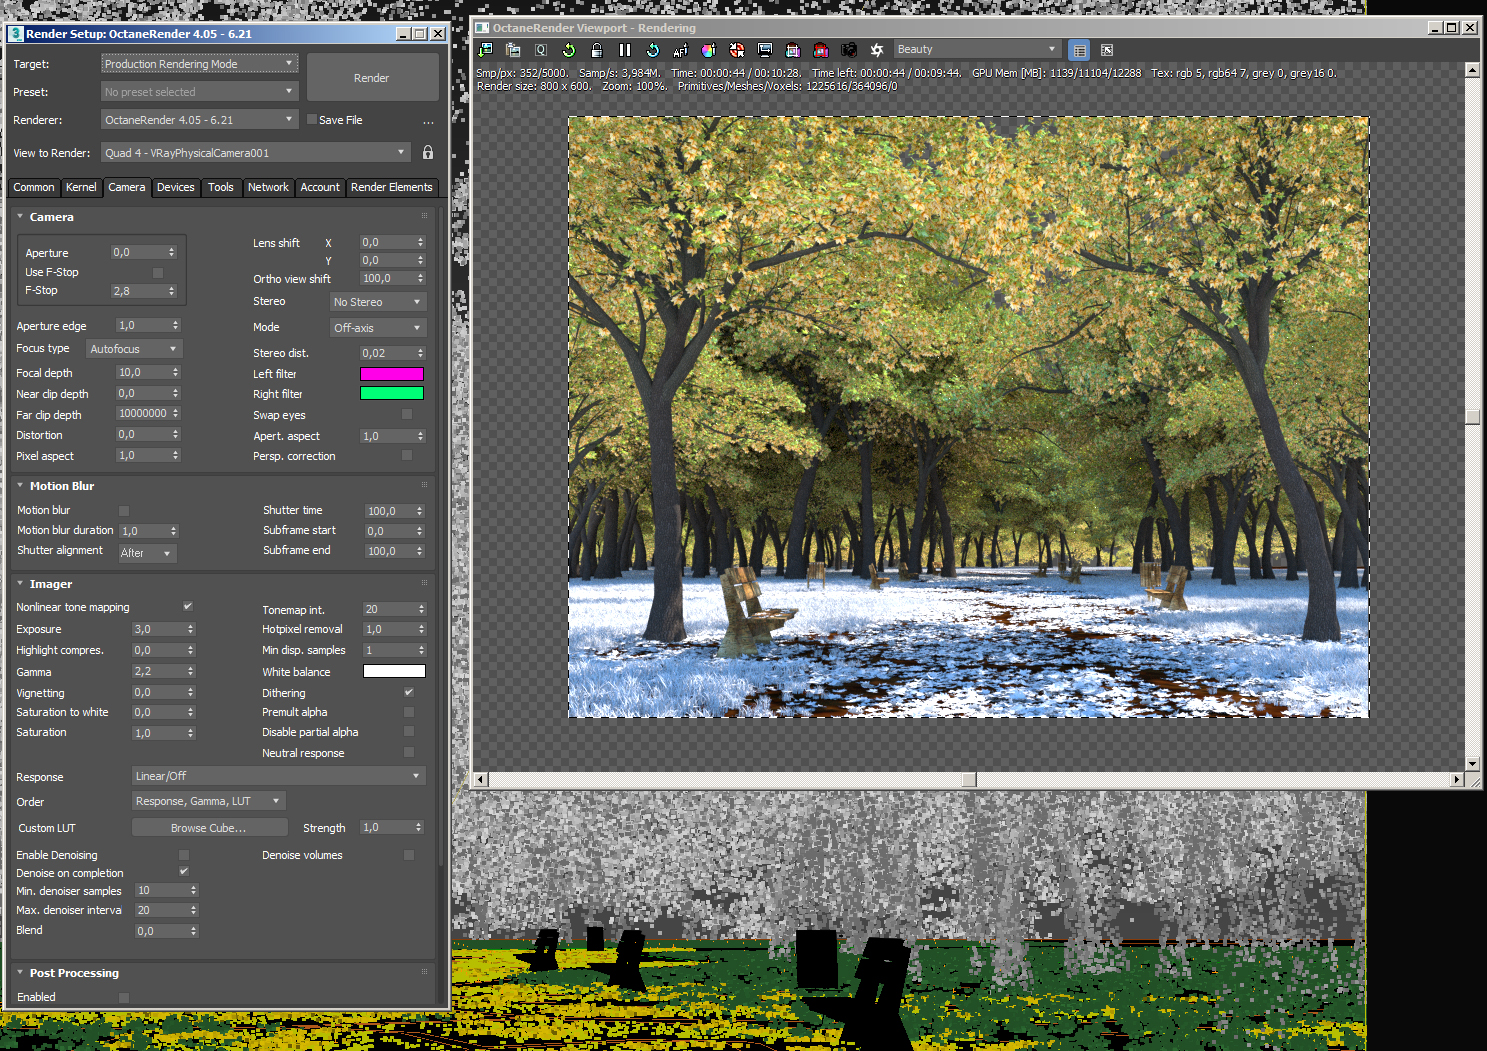Open the Render Elements tab
This screenshot has width=1487, height=1051.
point(392,187)
